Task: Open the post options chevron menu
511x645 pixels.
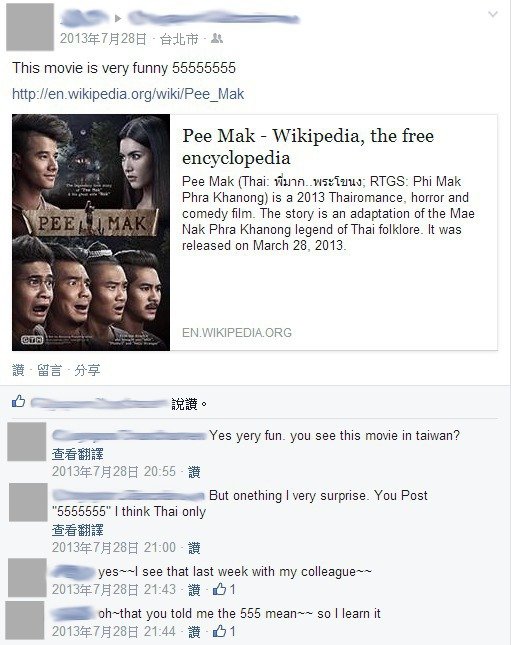Action: [x=492, y=15]
